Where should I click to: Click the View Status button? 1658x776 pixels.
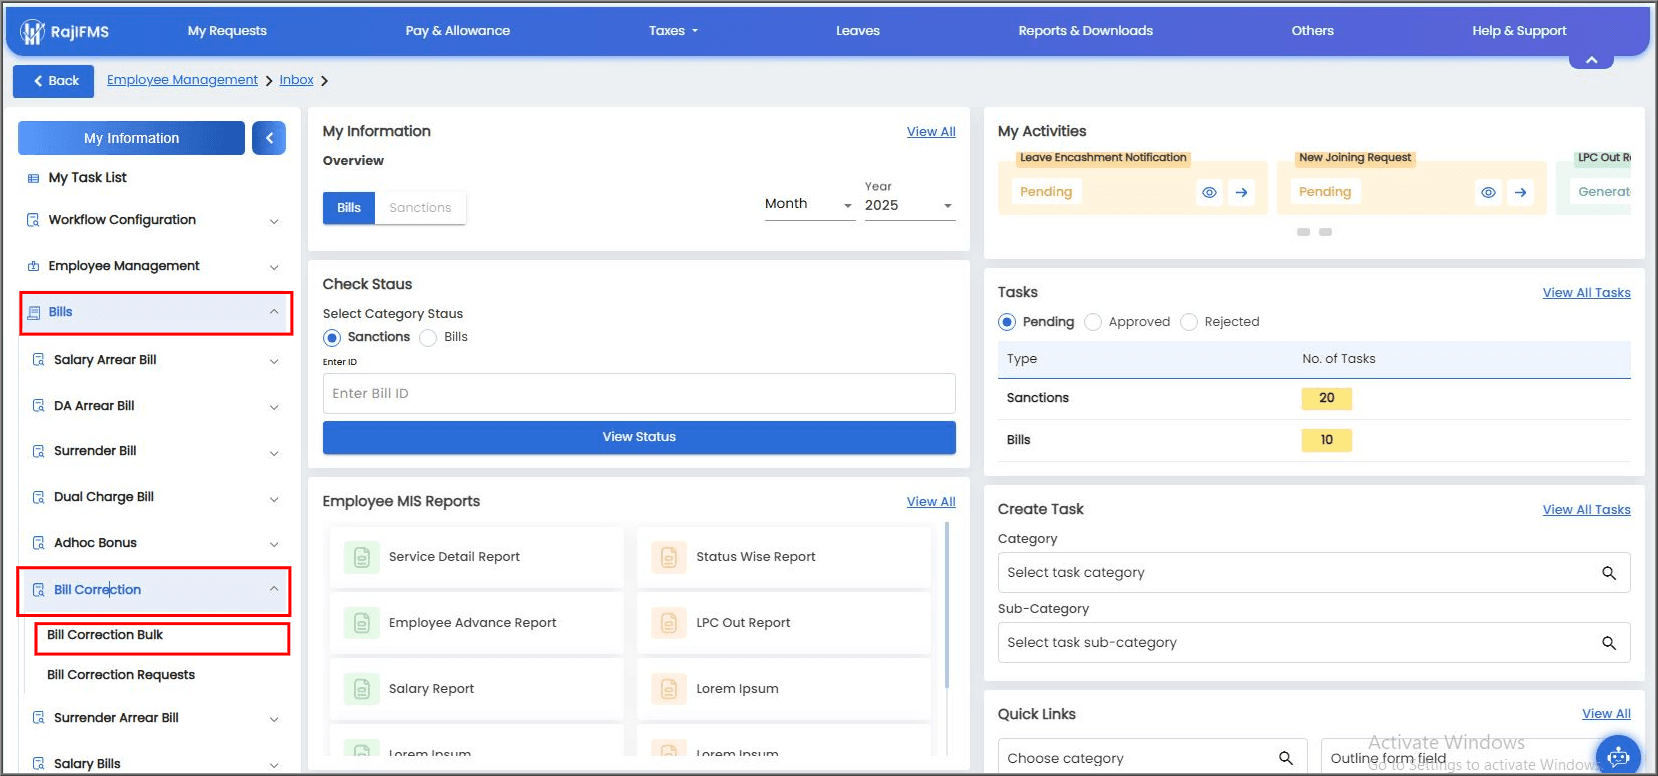(639, 437)
